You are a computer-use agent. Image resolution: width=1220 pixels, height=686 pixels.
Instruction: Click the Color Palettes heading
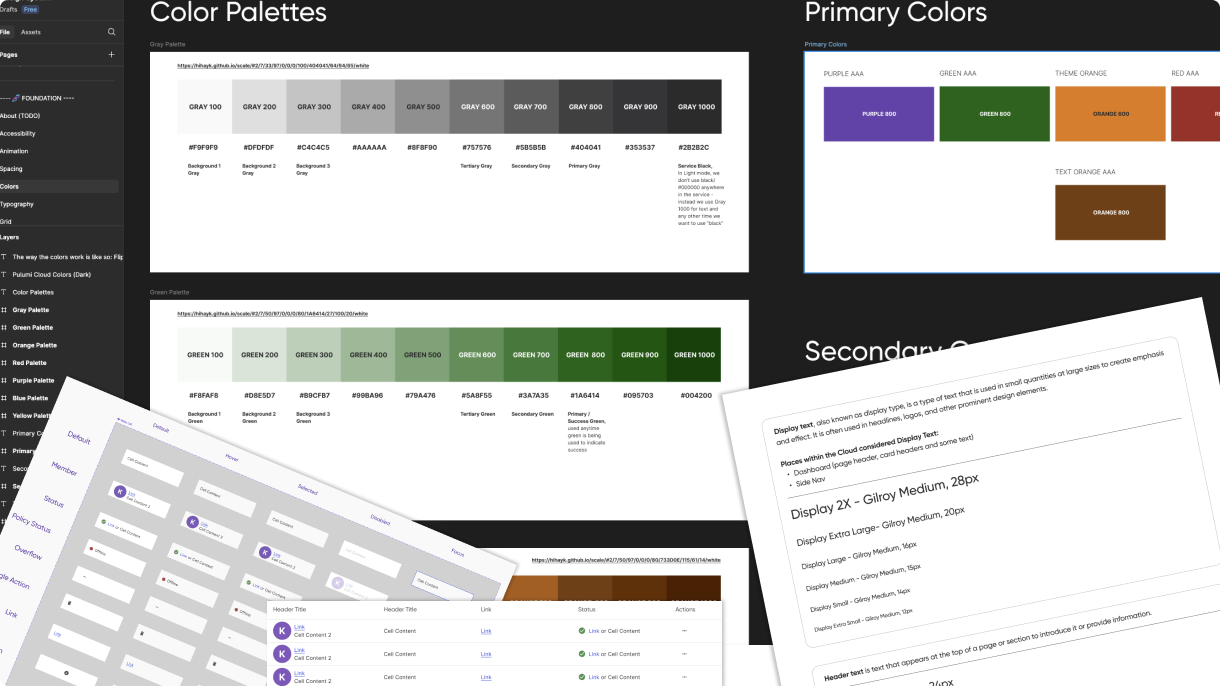(x=238, y=13)
